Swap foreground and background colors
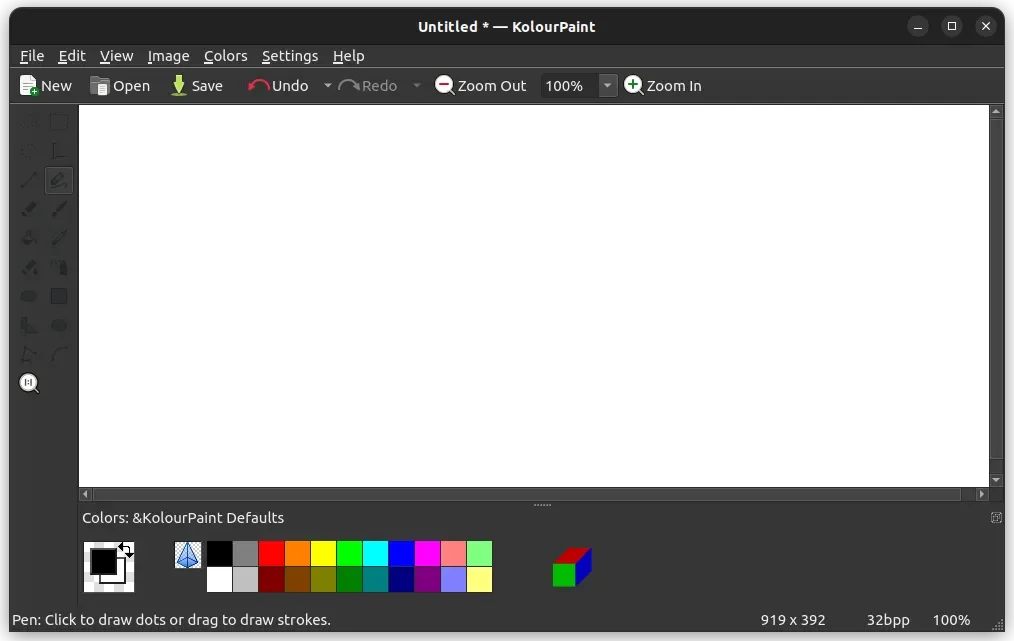This screenshot has height=641, width=1014. tap(126, 550)
